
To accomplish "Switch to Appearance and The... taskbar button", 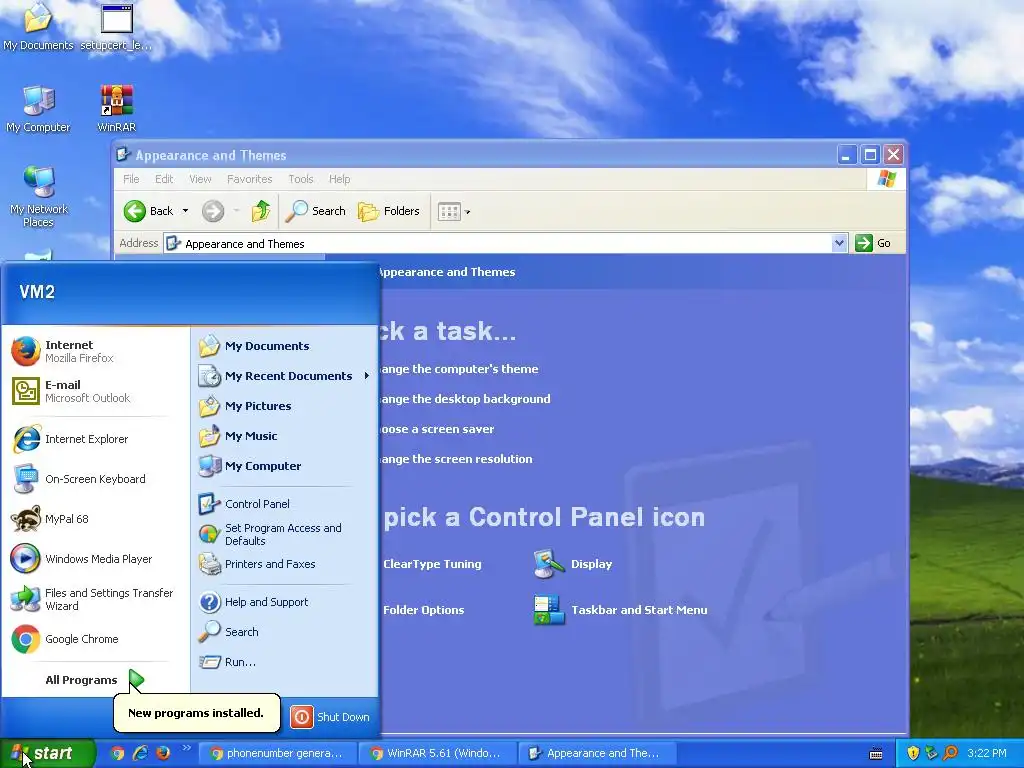I will [597, 754].
